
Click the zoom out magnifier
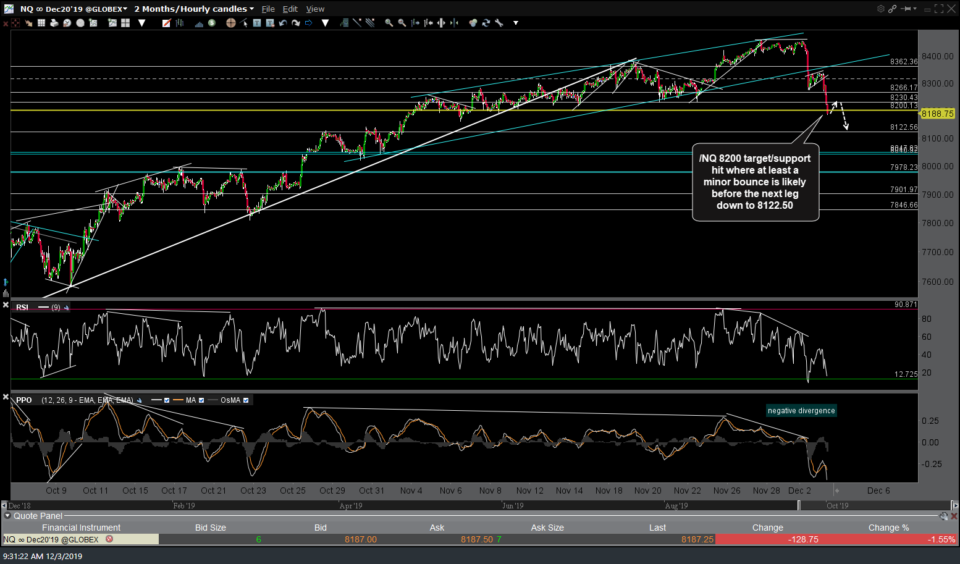pos(402,23)
